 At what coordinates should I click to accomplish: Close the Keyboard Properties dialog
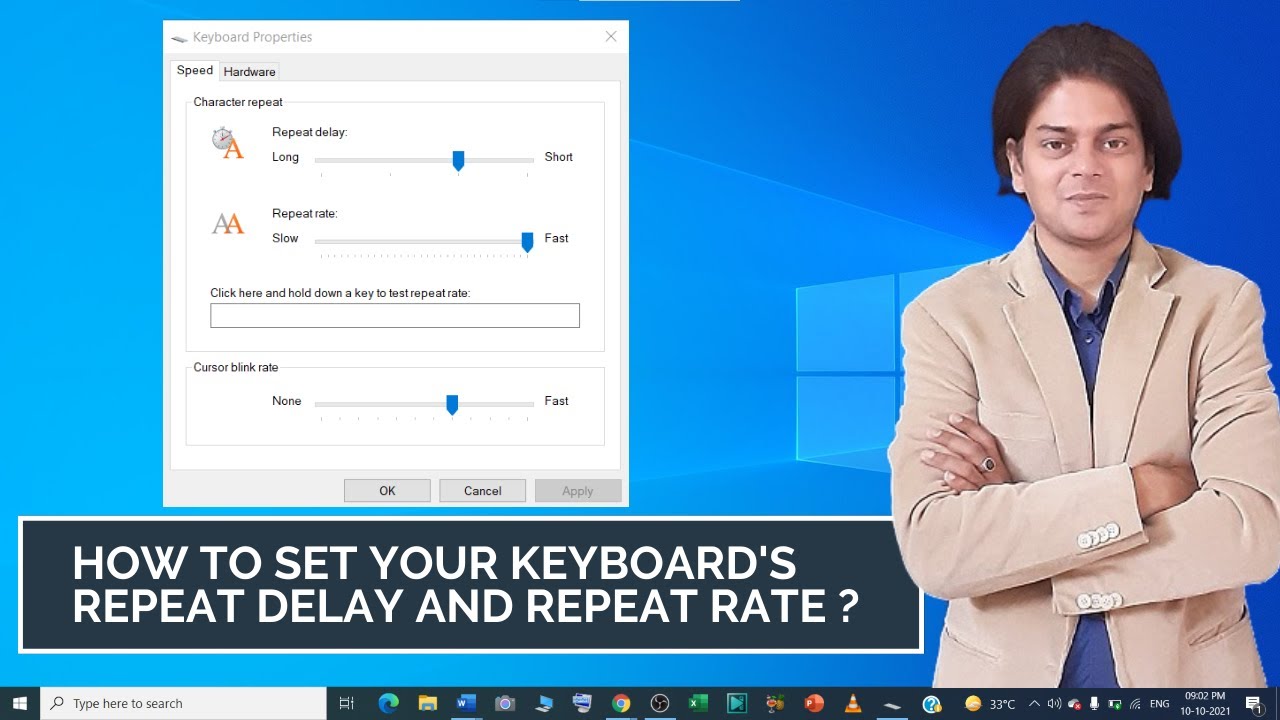tap(611, 37)
